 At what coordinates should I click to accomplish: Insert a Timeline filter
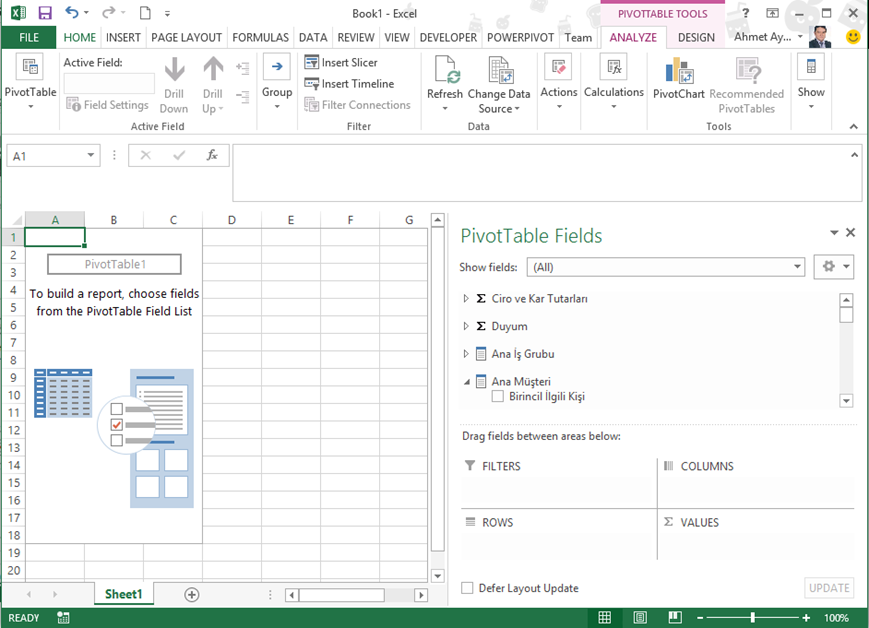click(x=349, y=84)
